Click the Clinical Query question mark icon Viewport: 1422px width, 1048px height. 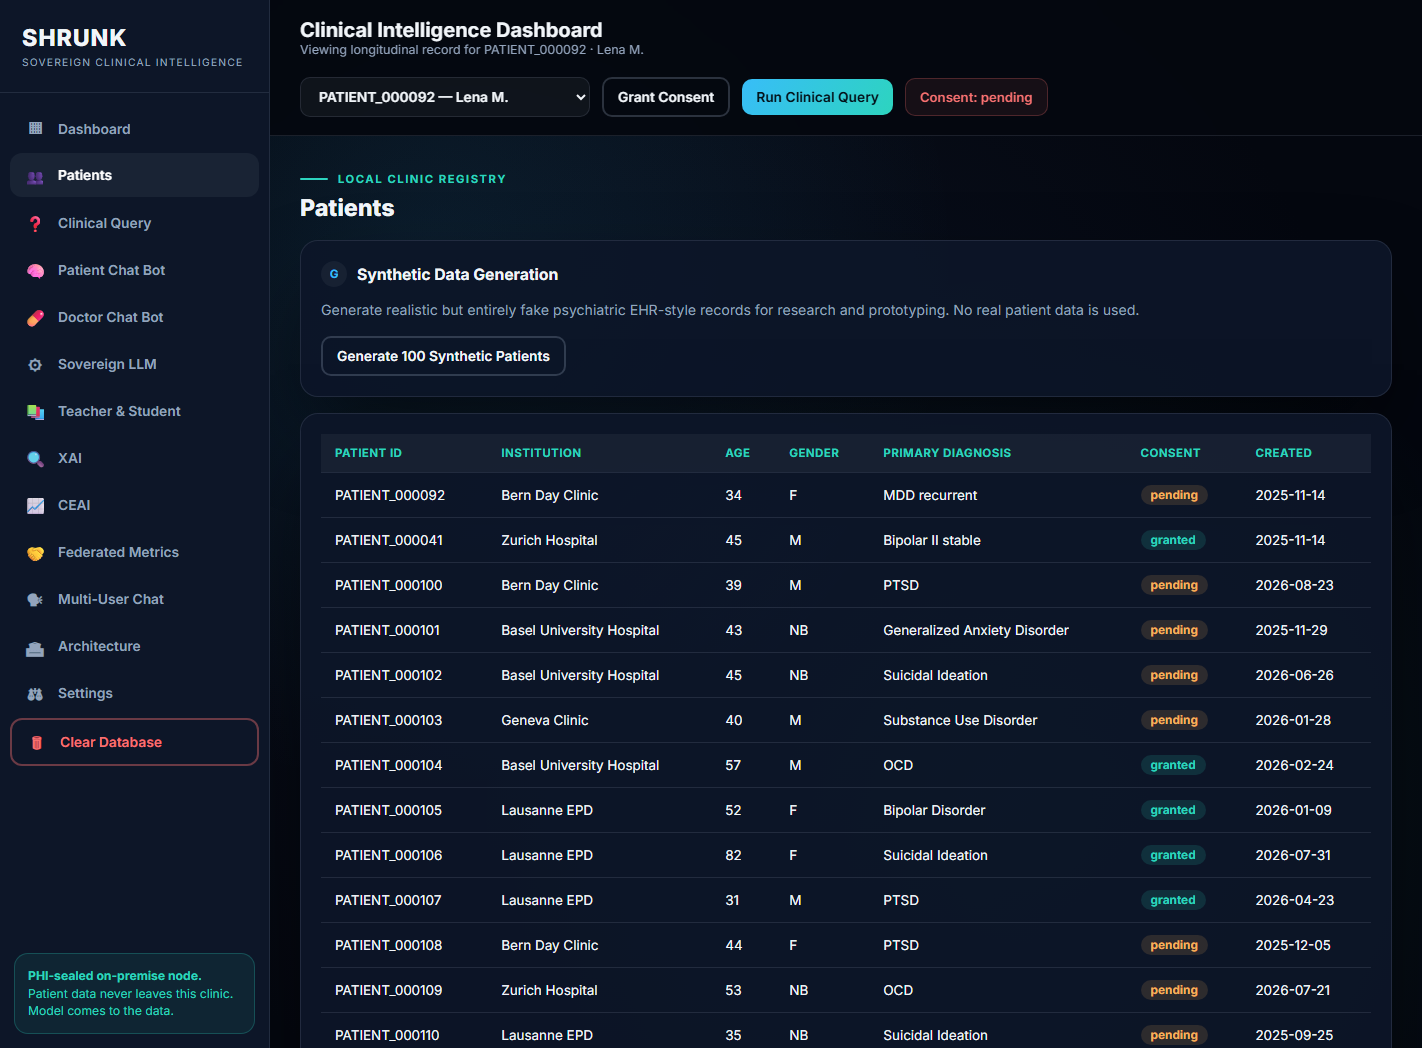36,224
